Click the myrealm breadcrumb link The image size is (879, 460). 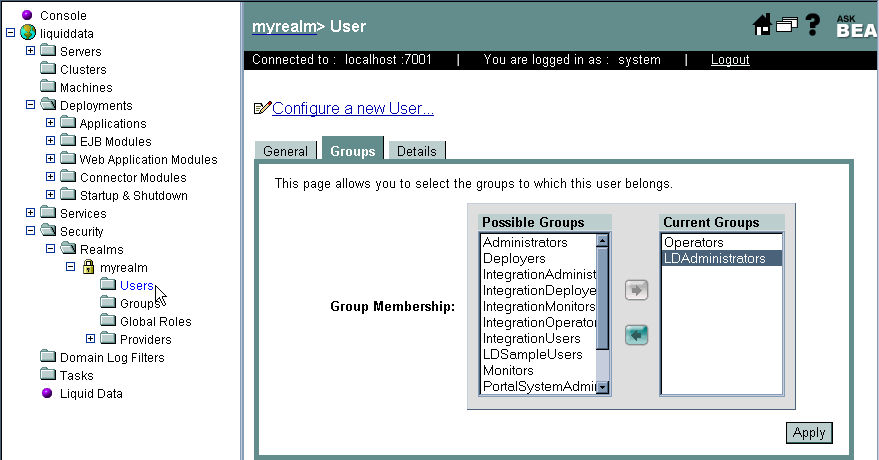(284, 26)
